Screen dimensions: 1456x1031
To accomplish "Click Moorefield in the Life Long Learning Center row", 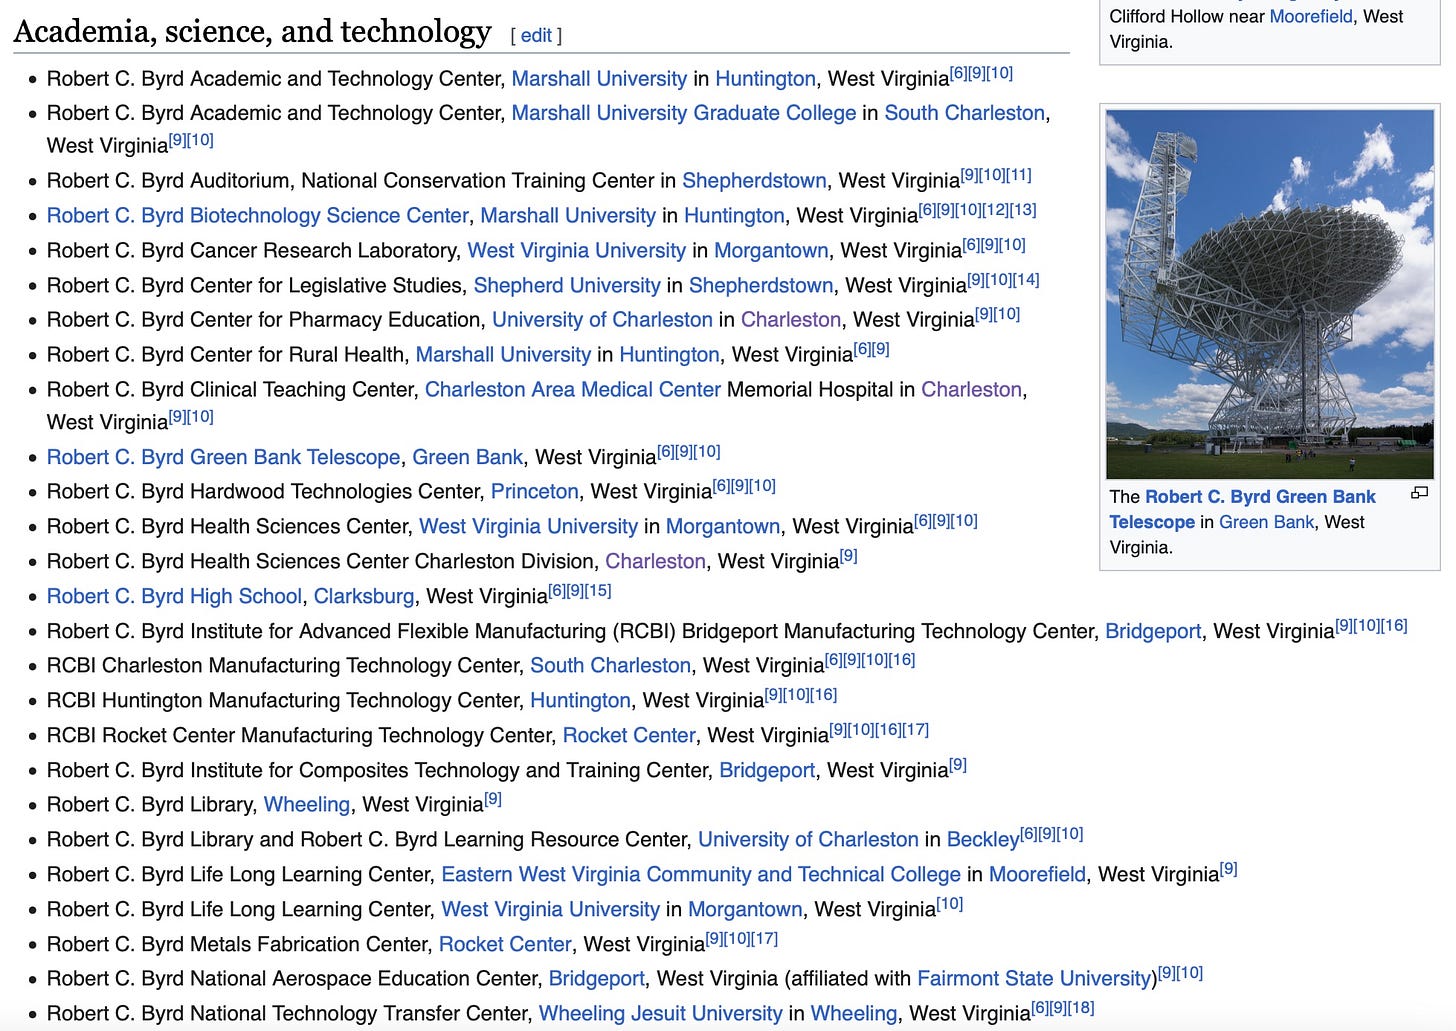I will click(1037, 875).
